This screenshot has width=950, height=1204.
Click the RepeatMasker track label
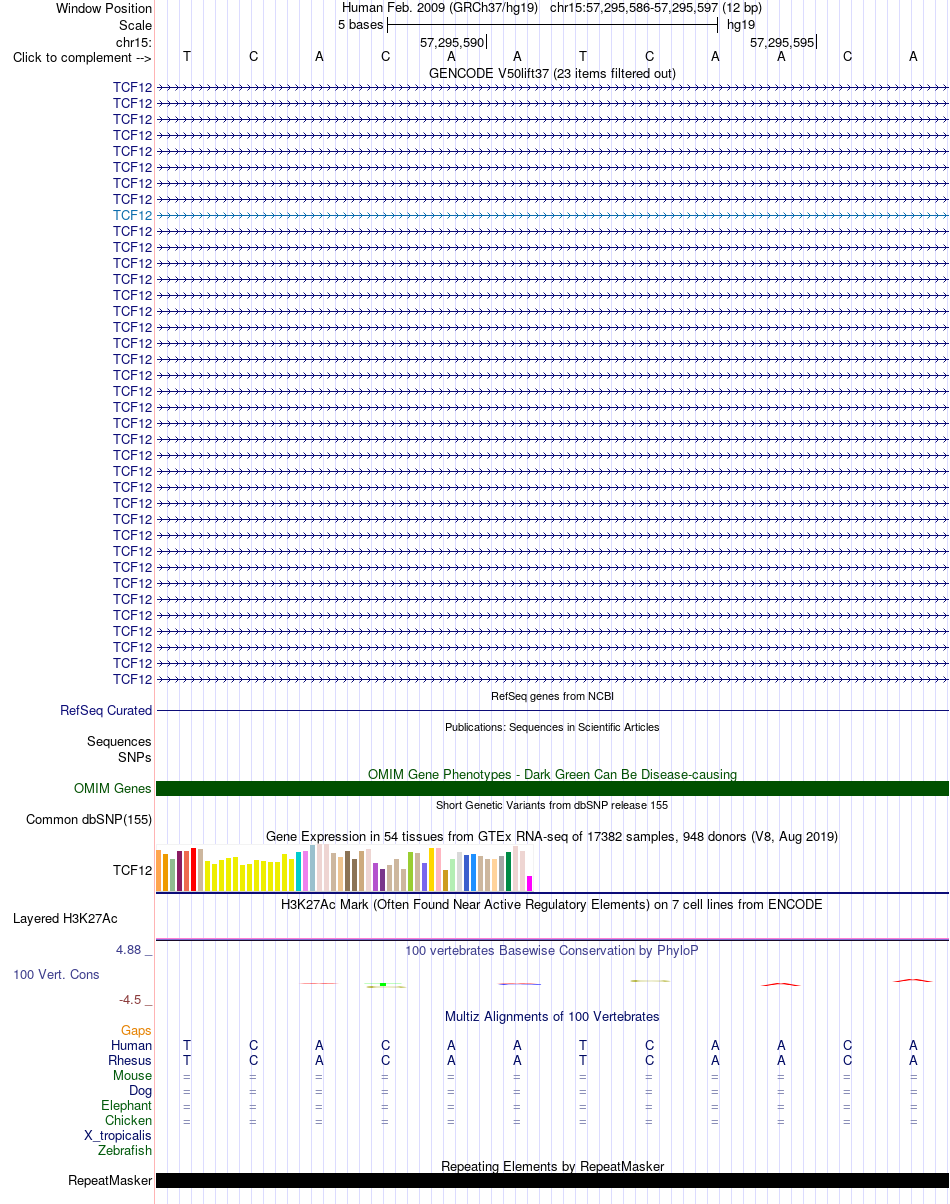pos(110,1180)
